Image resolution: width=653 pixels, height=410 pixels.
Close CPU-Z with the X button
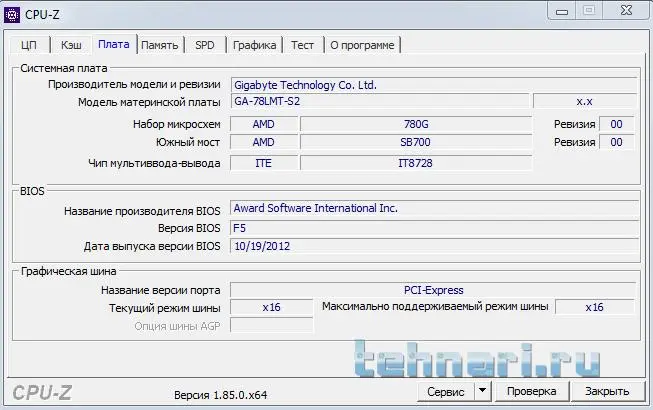(626, 11)
